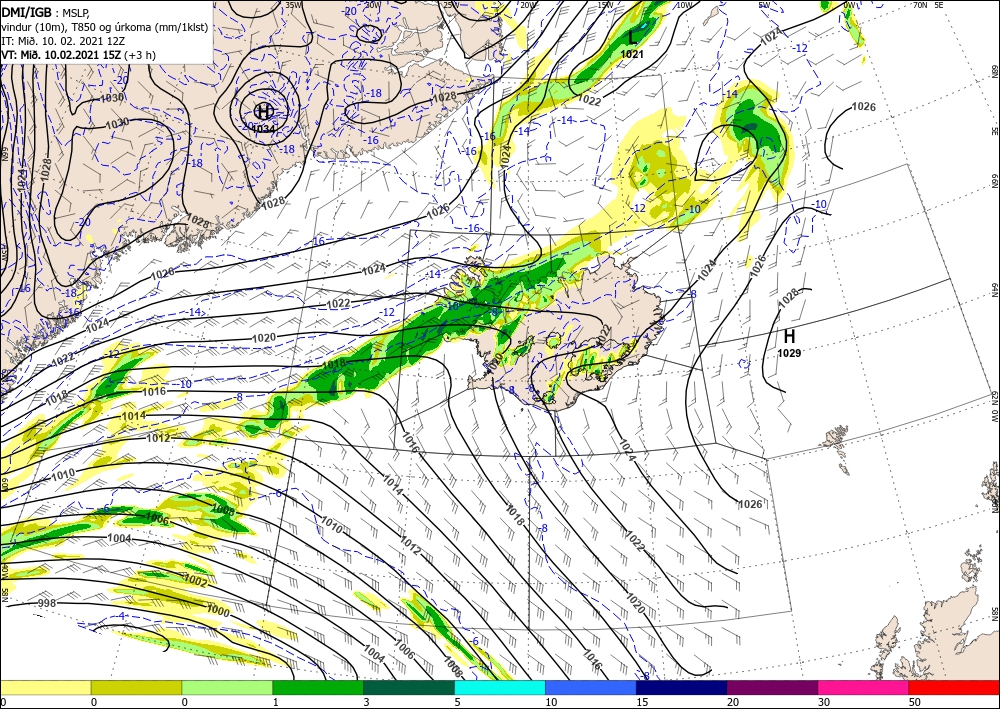Click the legend value 3

click(x=366, y=702)
